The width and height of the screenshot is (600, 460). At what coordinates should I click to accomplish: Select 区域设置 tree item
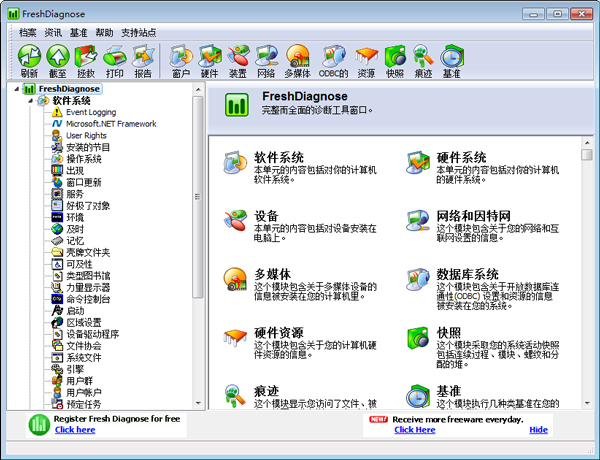84,323
